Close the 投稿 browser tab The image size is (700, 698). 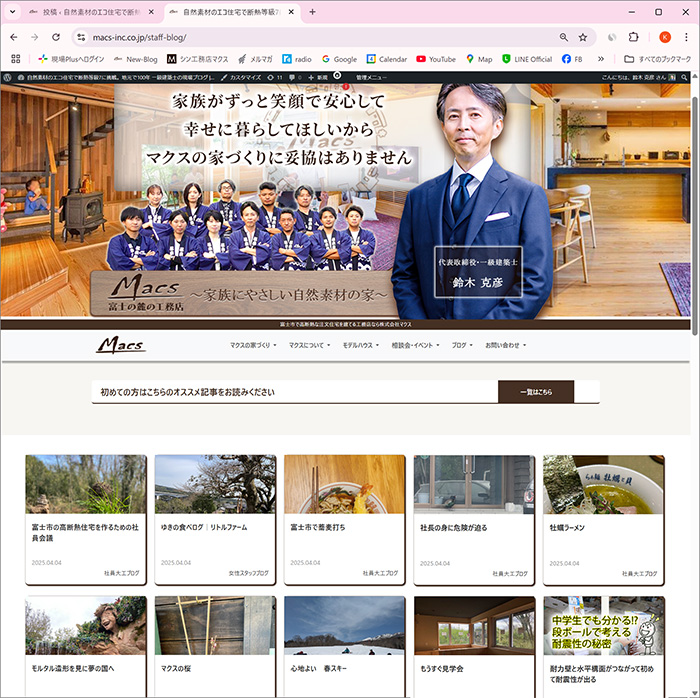pyautogui.click(x=151, y=12)
